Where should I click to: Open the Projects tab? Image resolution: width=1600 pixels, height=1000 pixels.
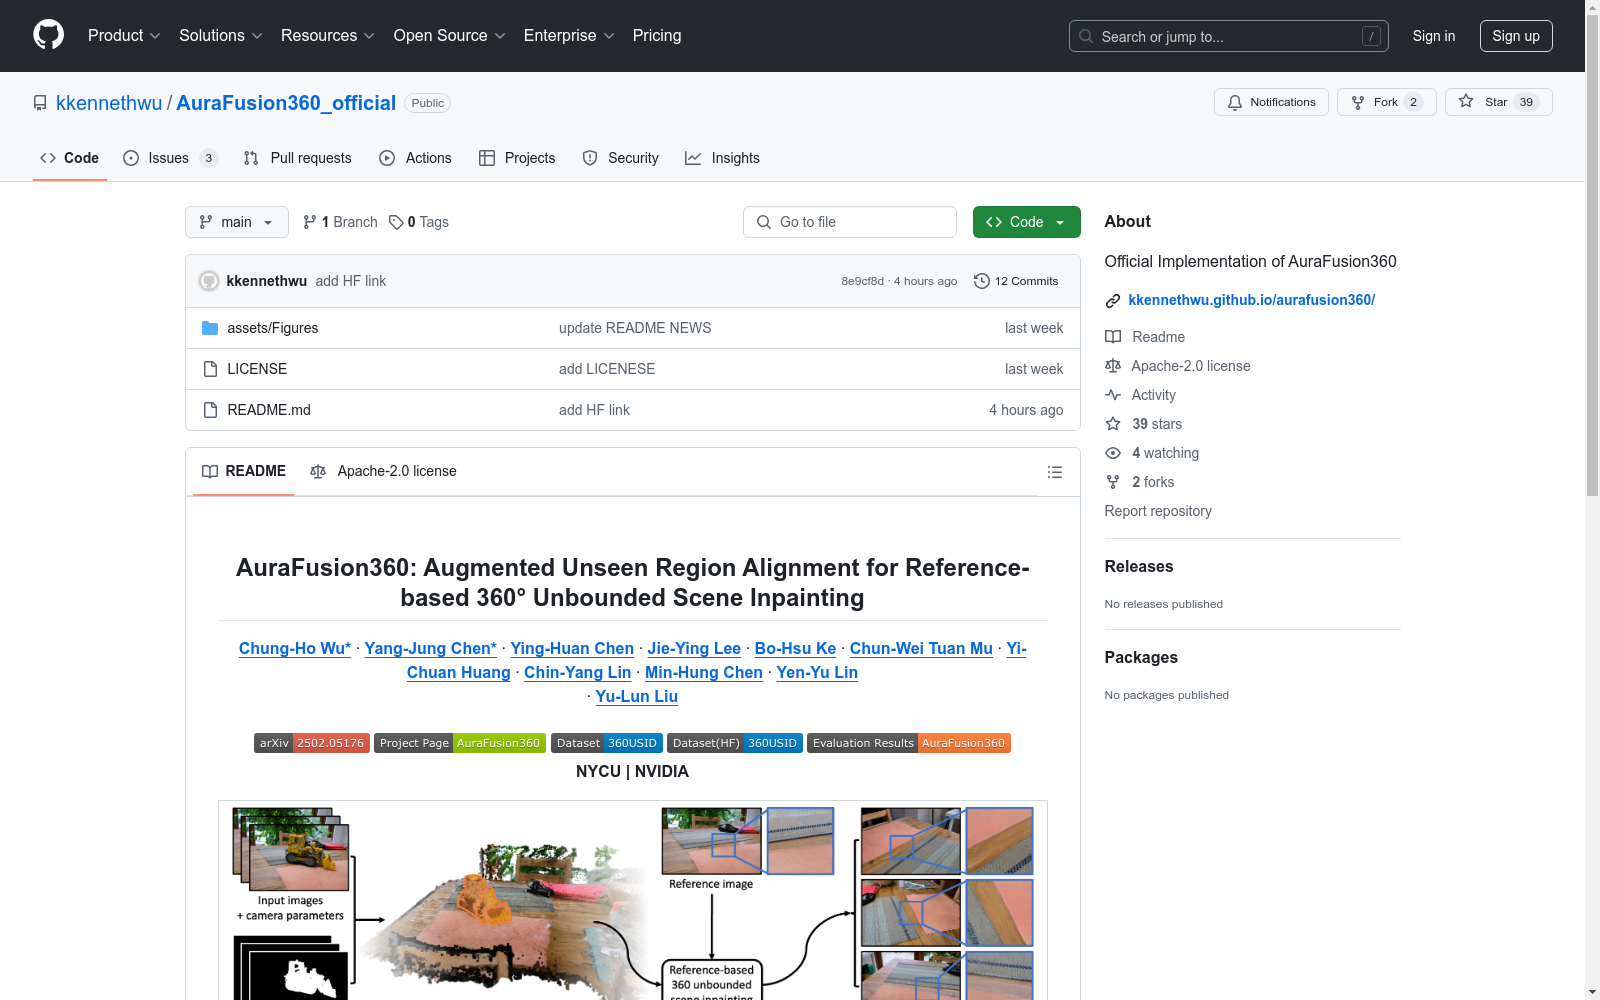[x=517, y=158]
